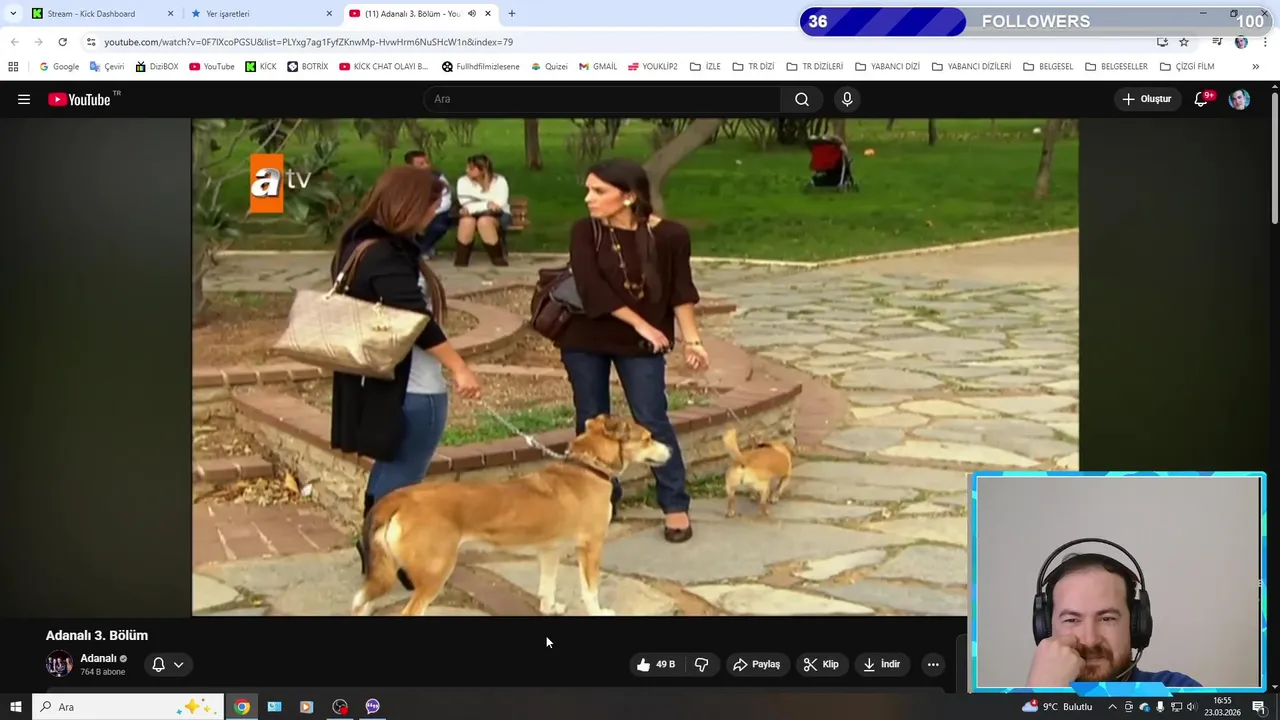Open the YouTube bookmark in the bar
Screen dimensions: 1280x720
(212, 67)
